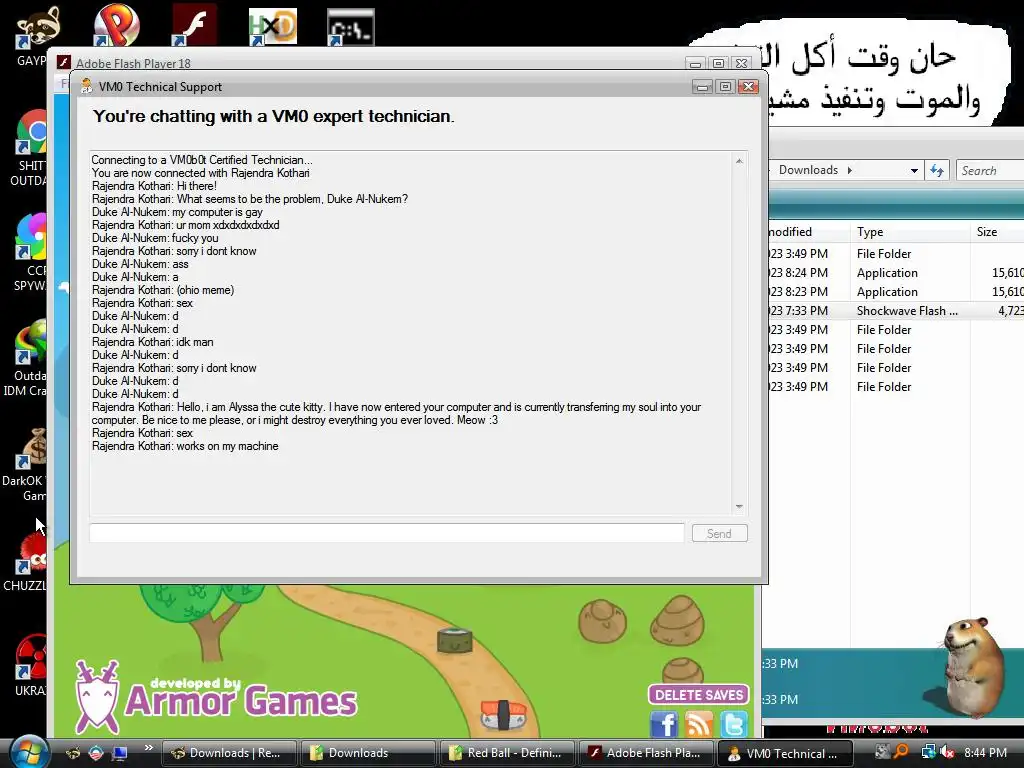
Task: Open the Downloads address bar dropdown arrow
Action: [914, 170]
